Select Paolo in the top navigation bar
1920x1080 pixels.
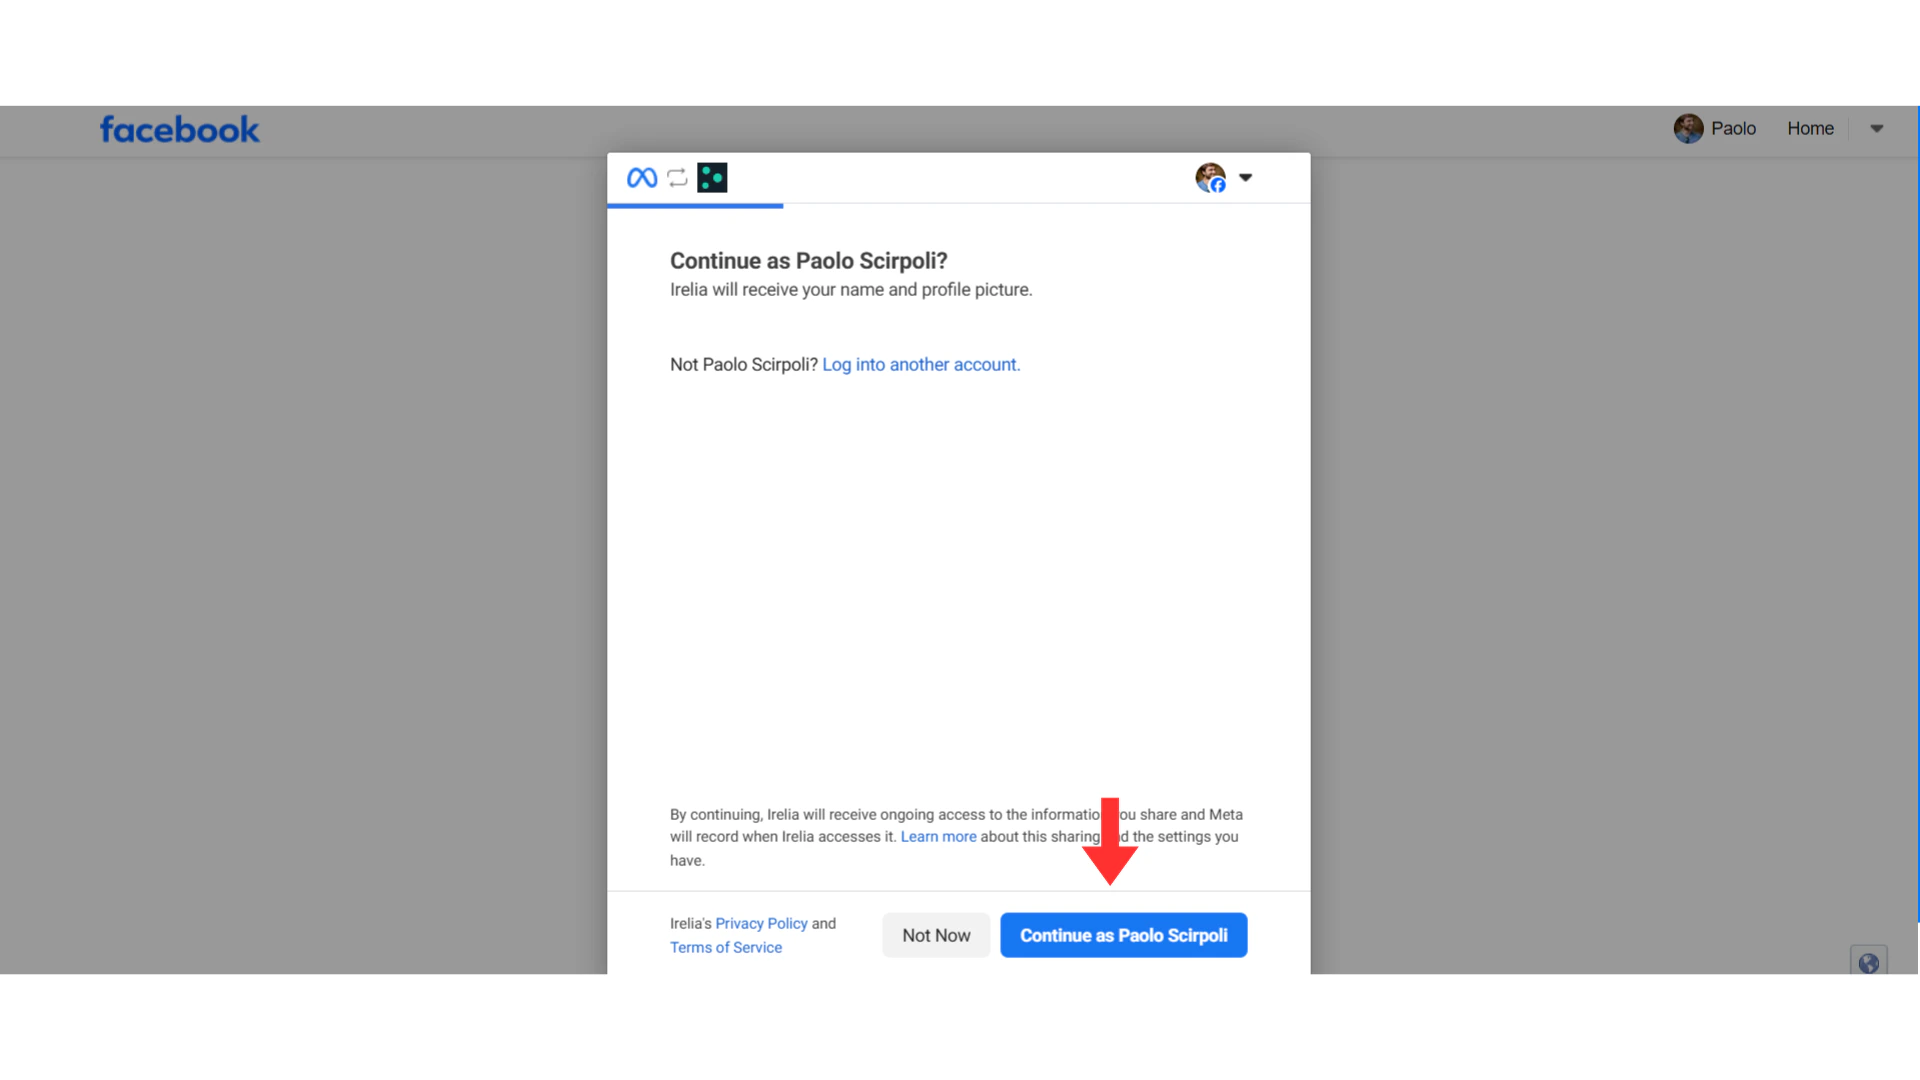(x=1734, y=128)
